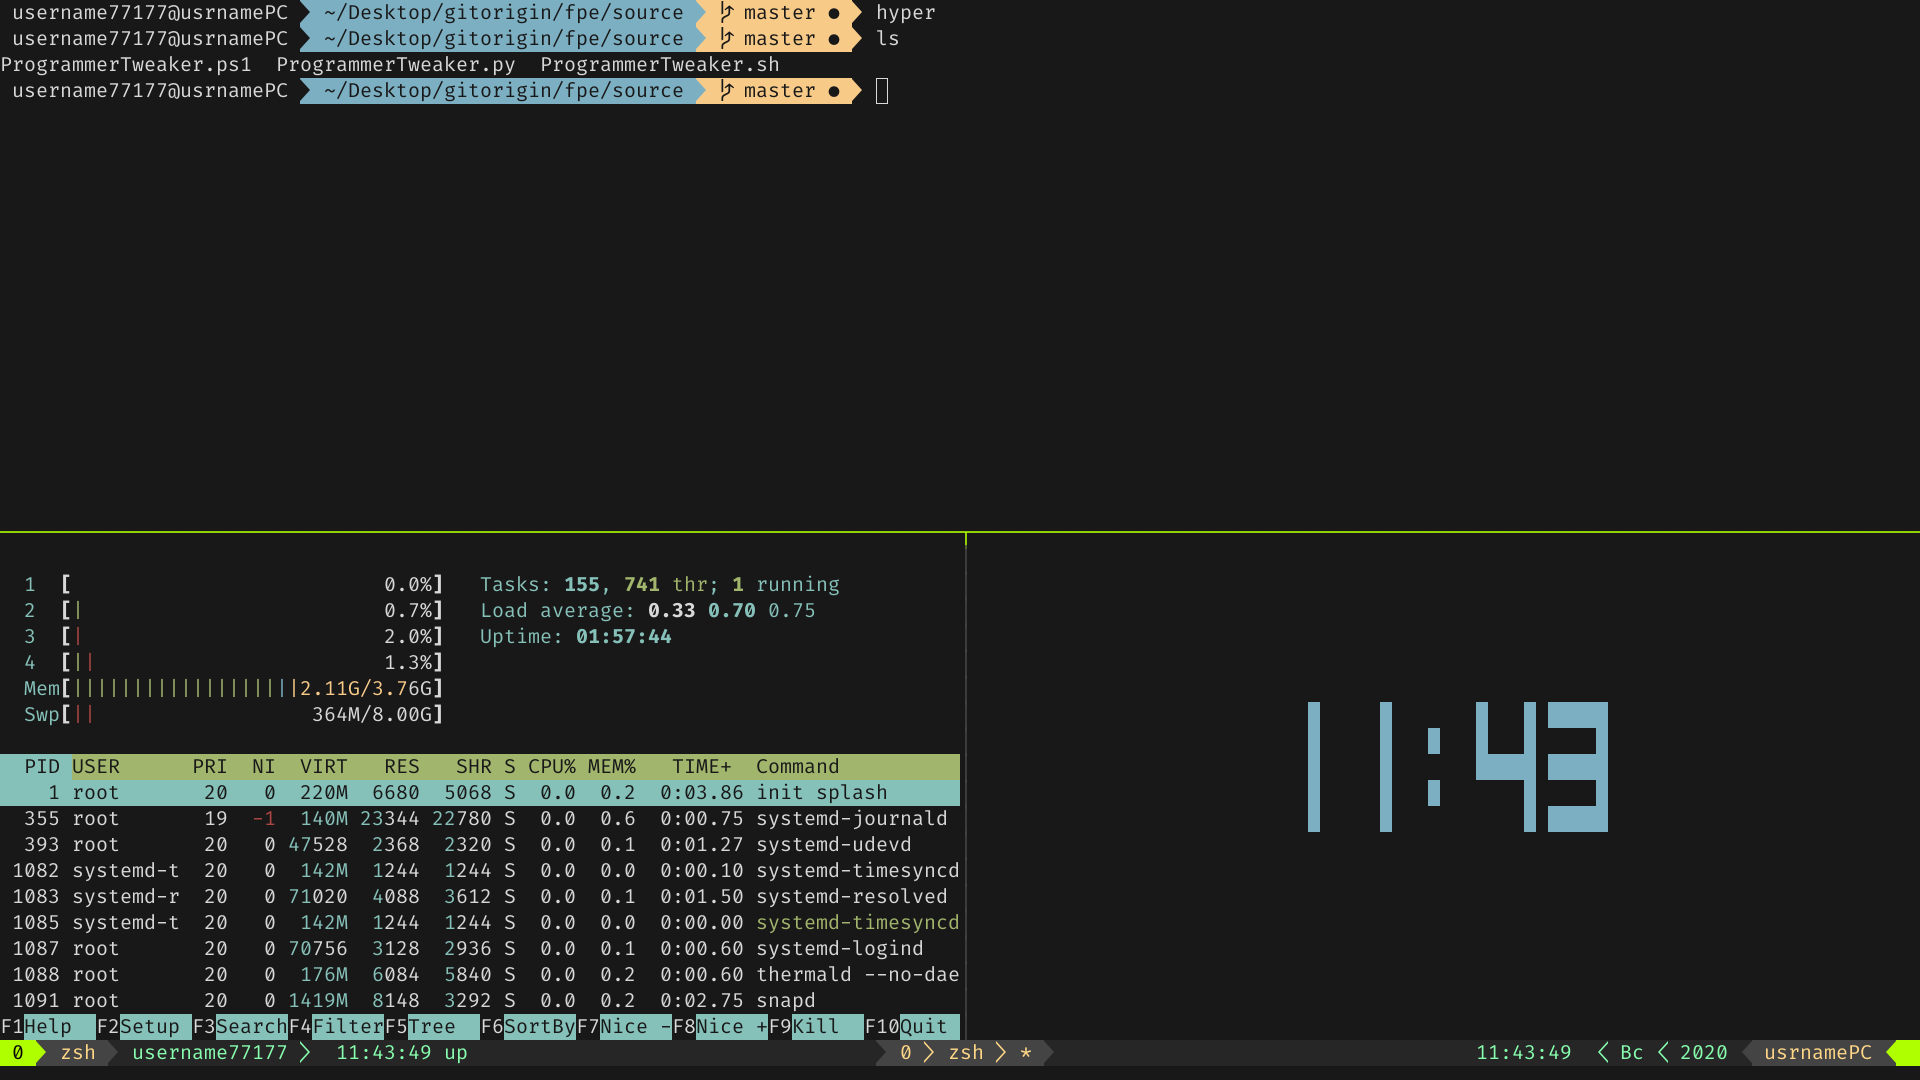Image resolution: width=1920 pixels, height=1080 pixels.
Task: Click the F10 Quit button
Action: pos(912,1027)
